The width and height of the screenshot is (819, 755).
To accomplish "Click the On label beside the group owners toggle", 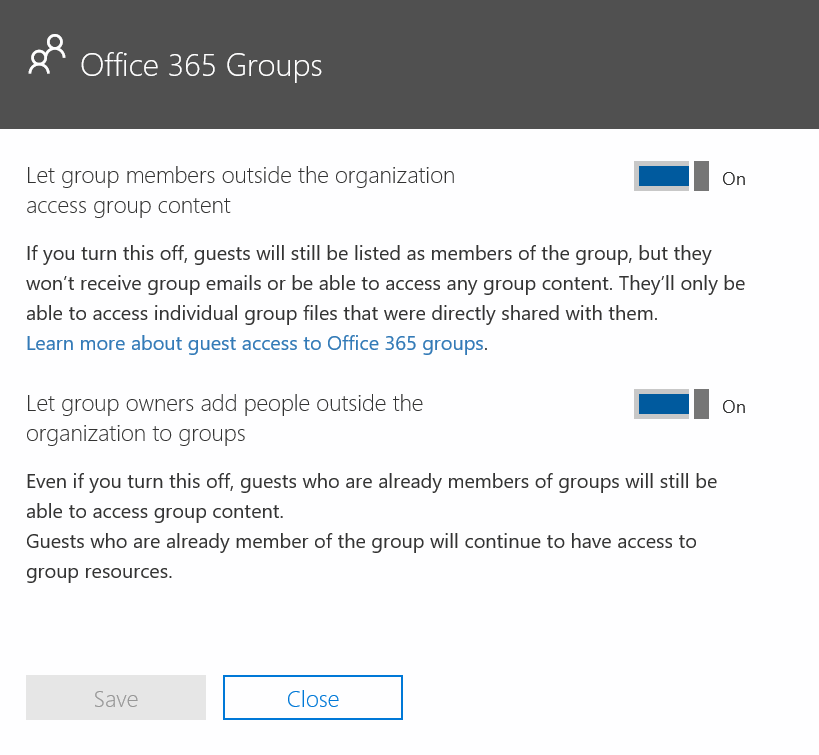I will (733, 406).
